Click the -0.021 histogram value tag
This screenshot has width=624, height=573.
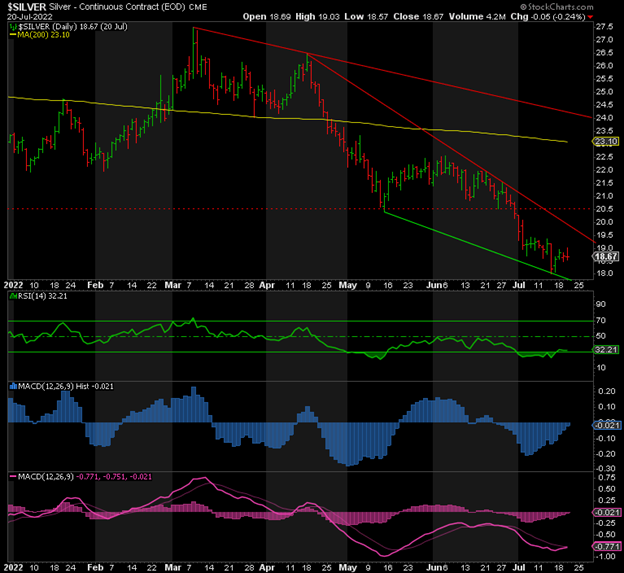coord(606,425)
